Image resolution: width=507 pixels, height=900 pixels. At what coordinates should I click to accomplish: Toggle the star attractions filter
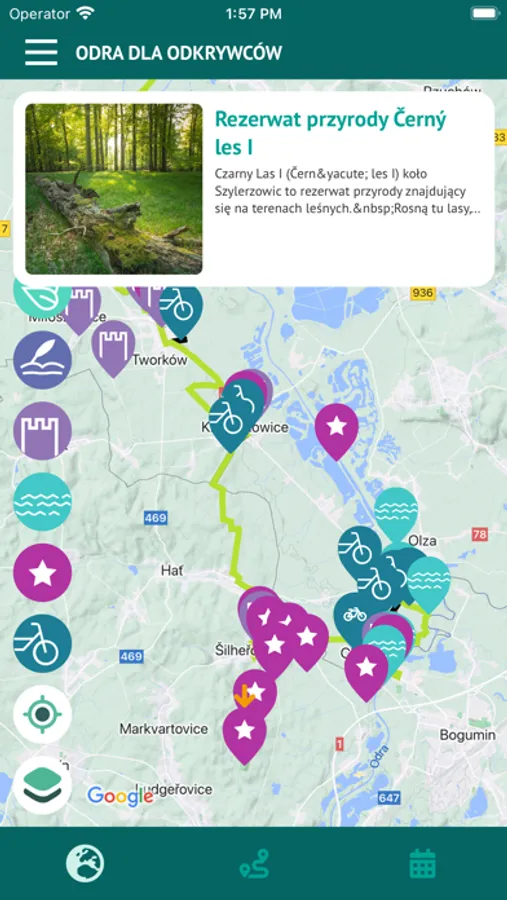click(x=42, y=573)
